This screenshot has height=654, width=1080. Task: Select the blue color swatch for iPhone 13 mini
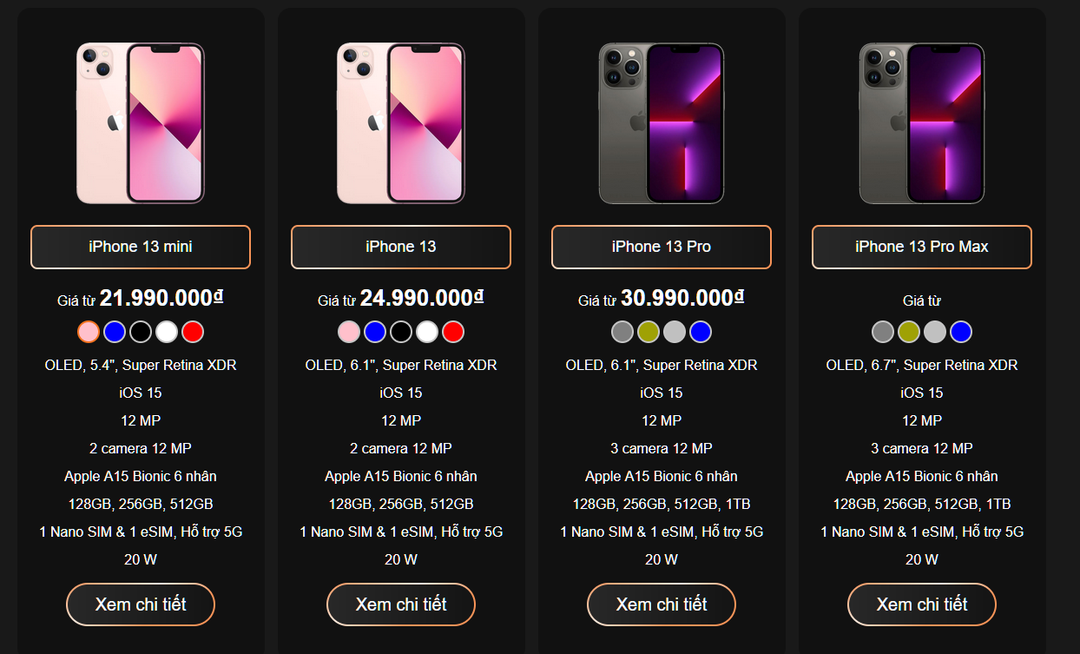tap(113, 331)
